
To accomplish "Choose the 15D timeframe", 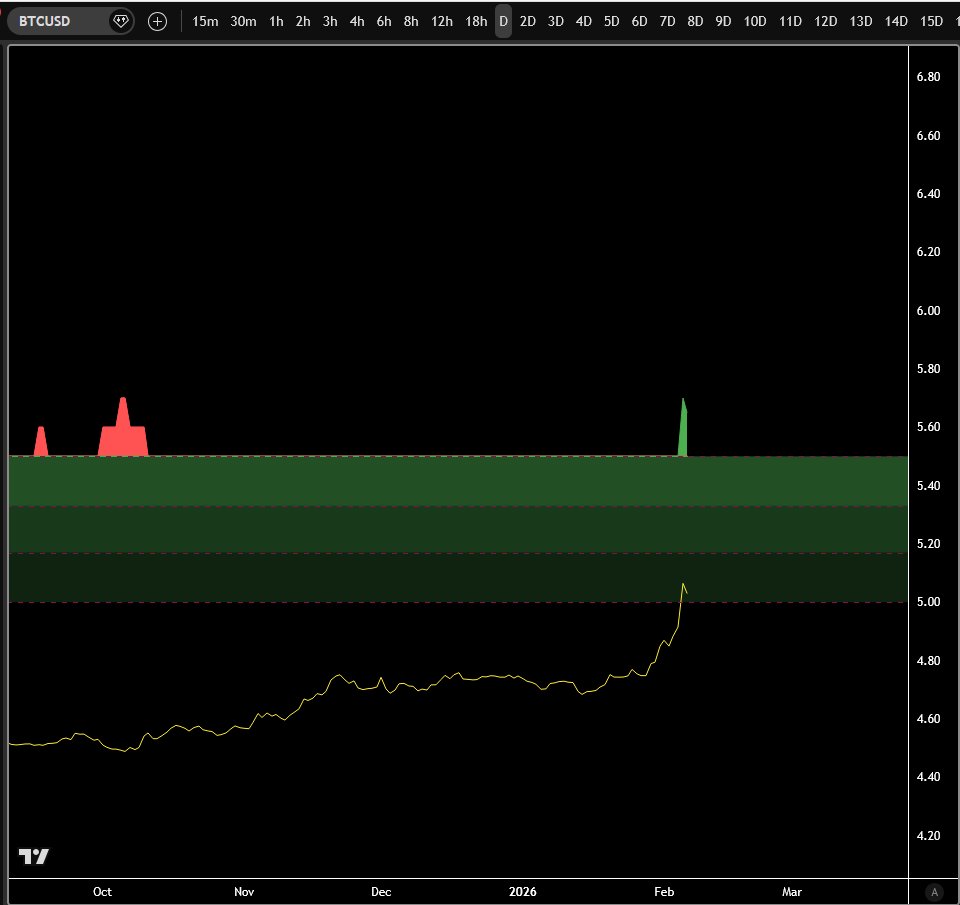I will (x=931, y=21).
